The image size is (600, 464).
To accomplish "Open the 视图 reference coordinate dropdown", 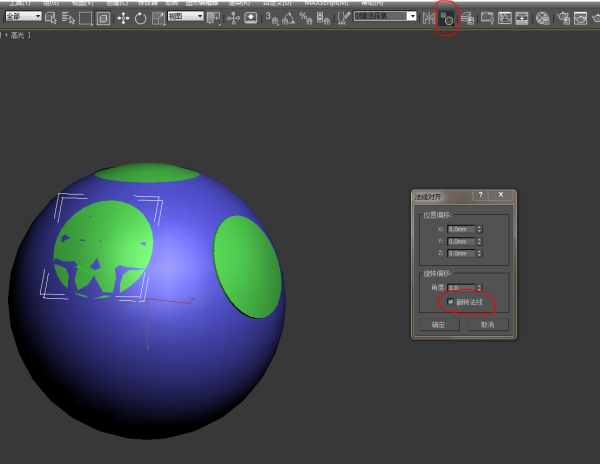I will pos(186,16).
